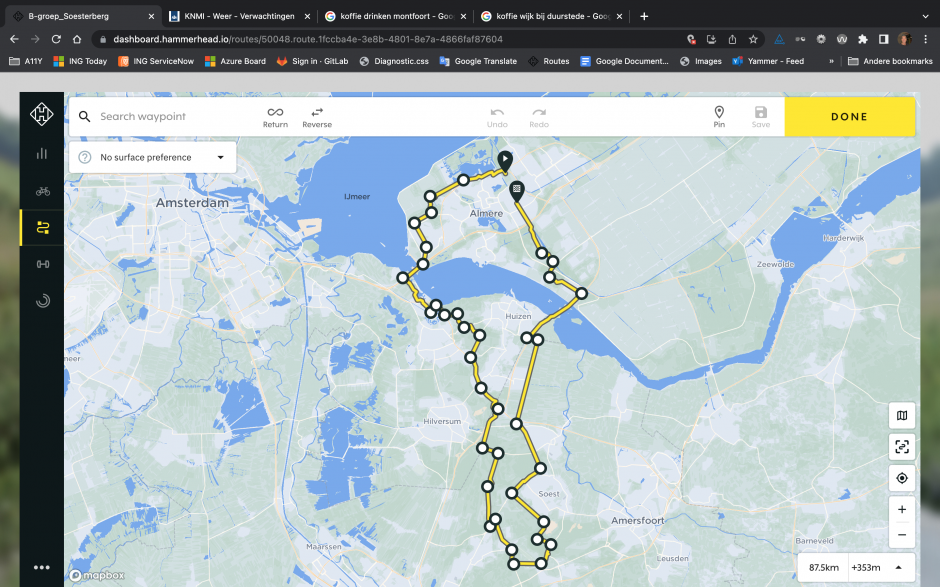Screen dimensions: 940x587
Task: Go forward in browser history
Action: coord(35,39)
